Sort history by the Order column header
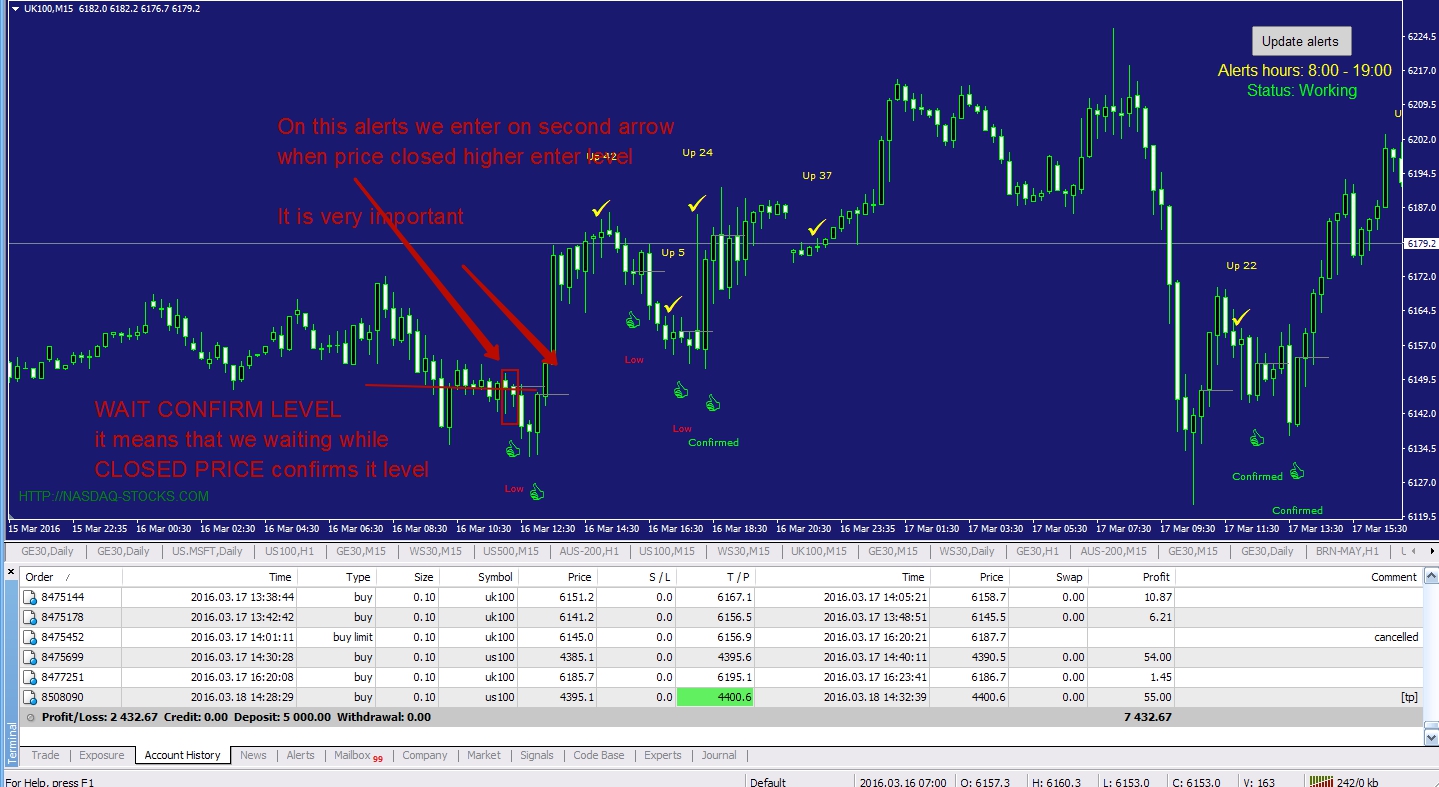This screenshot has height=787, width=1439. coord(40,577)
